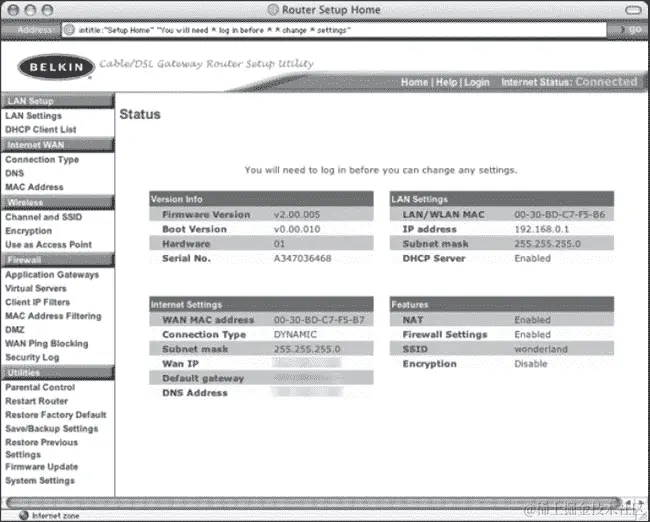Screen dimensions: 650x522
Task: Open the DMZ page
Action: pos(15,330)
